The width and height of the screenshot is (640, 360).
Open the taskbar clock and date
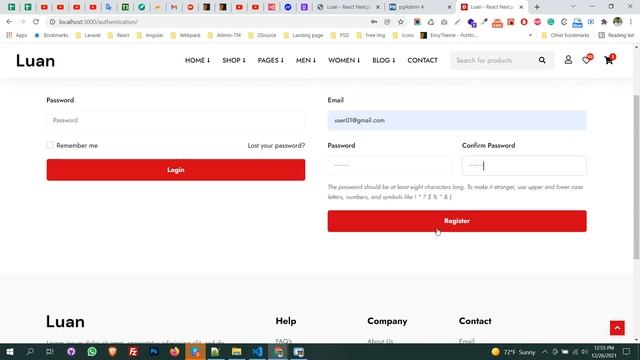pos(604,352)
